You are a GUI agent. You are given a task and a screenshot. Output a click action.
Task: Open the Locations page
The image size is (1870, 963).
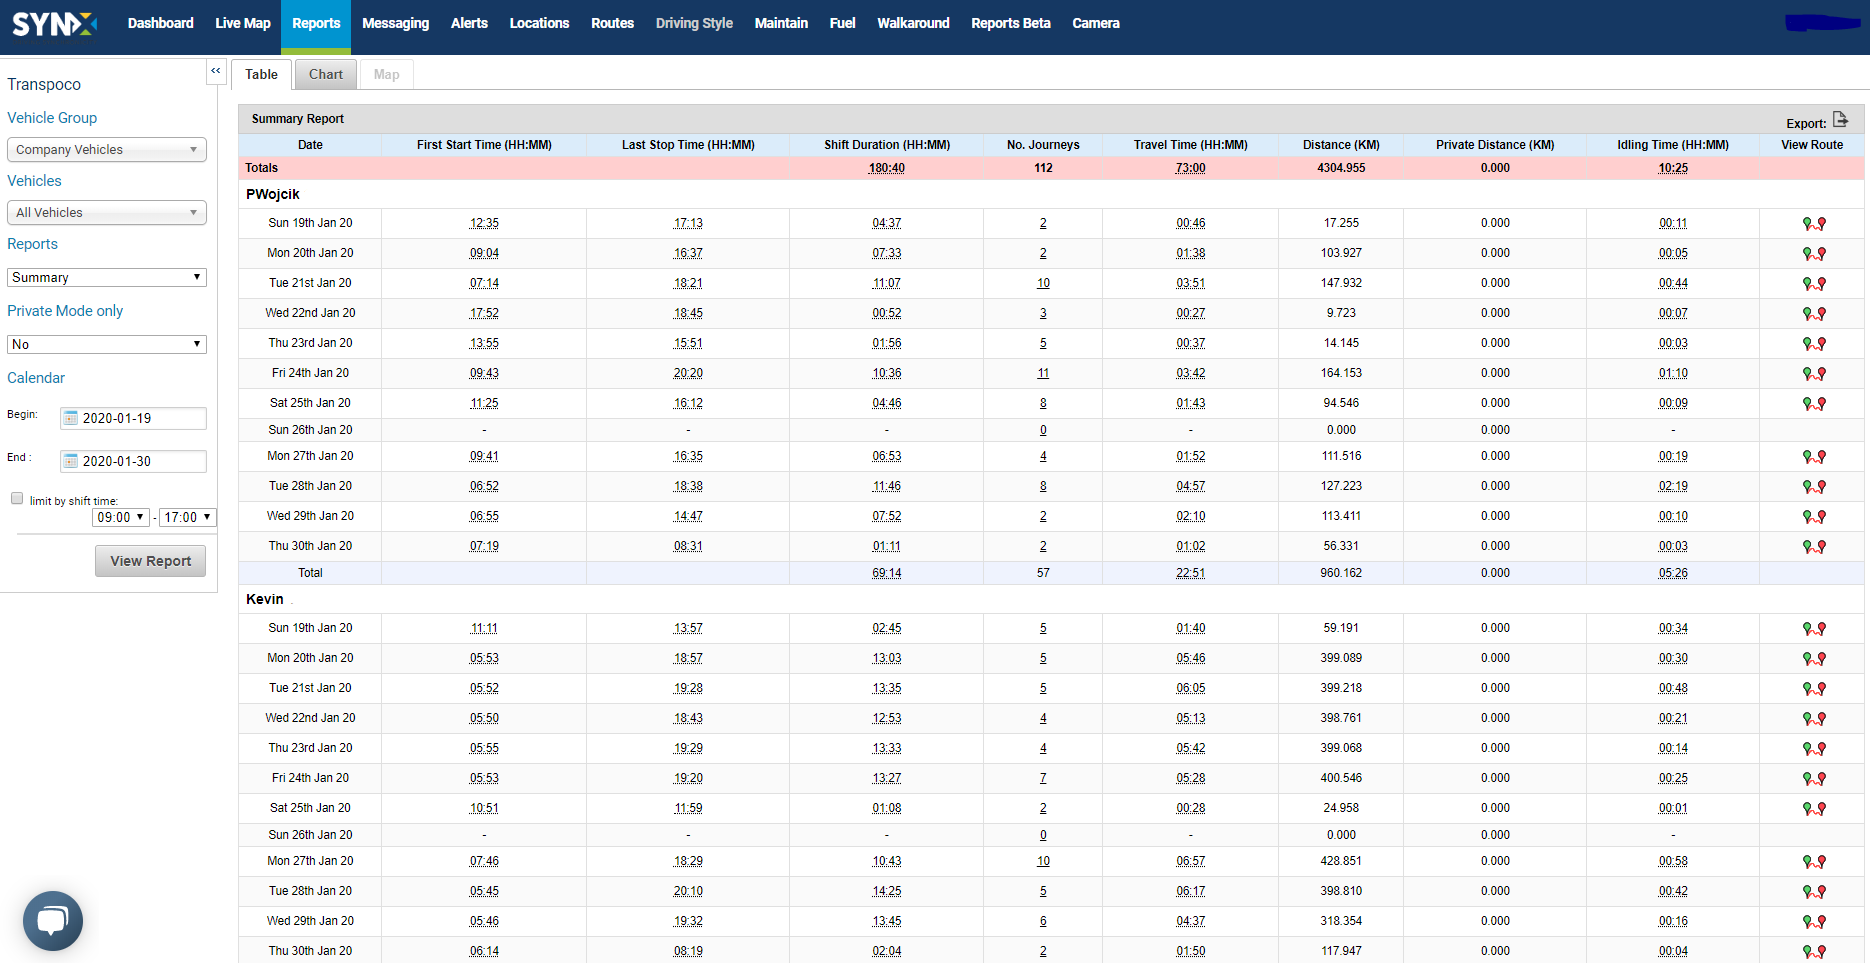(539, 23)
